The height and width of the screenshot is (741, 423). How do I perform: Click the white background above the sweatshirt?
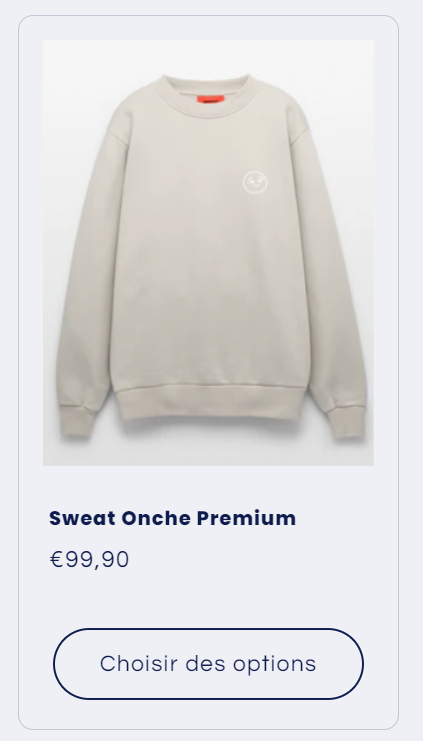click(208, 56)
